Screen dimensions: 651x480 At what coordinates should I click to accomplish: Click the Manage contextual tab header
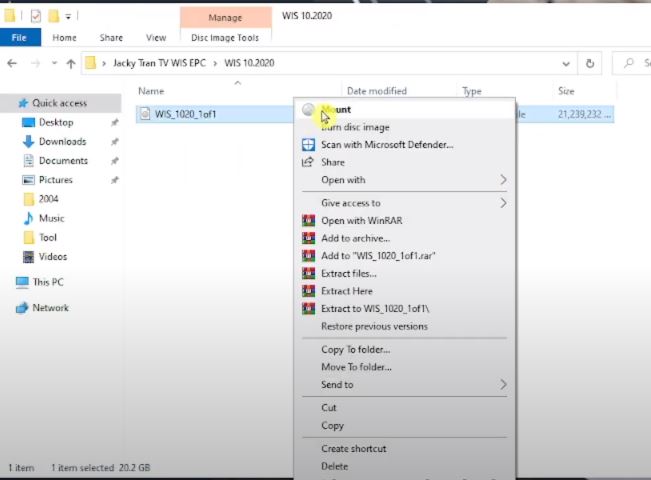click(x=225, y=17)
